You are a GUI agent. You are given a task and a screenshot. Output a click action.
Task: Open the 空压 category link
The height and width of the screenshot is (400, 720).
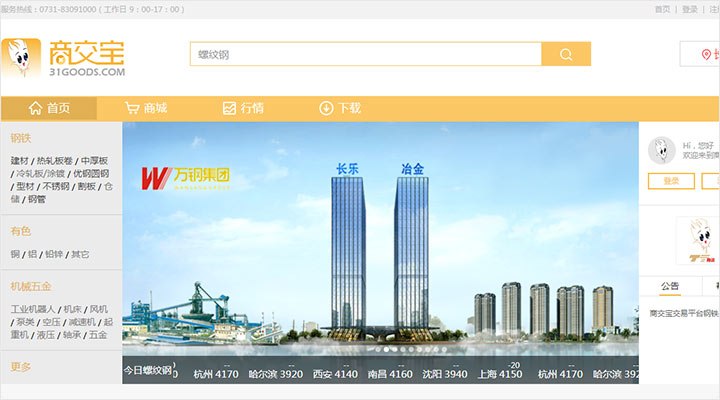[51, 322]
